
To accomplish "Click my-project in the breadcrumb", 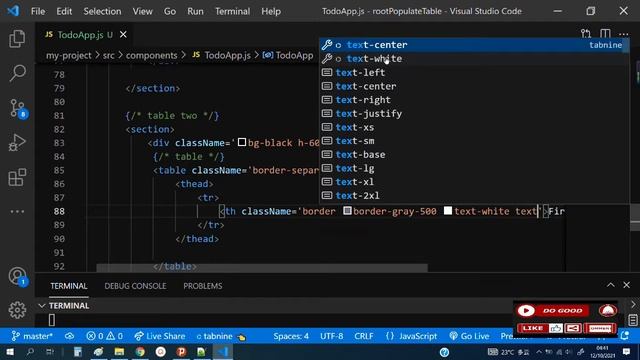I will pos(68,55).
